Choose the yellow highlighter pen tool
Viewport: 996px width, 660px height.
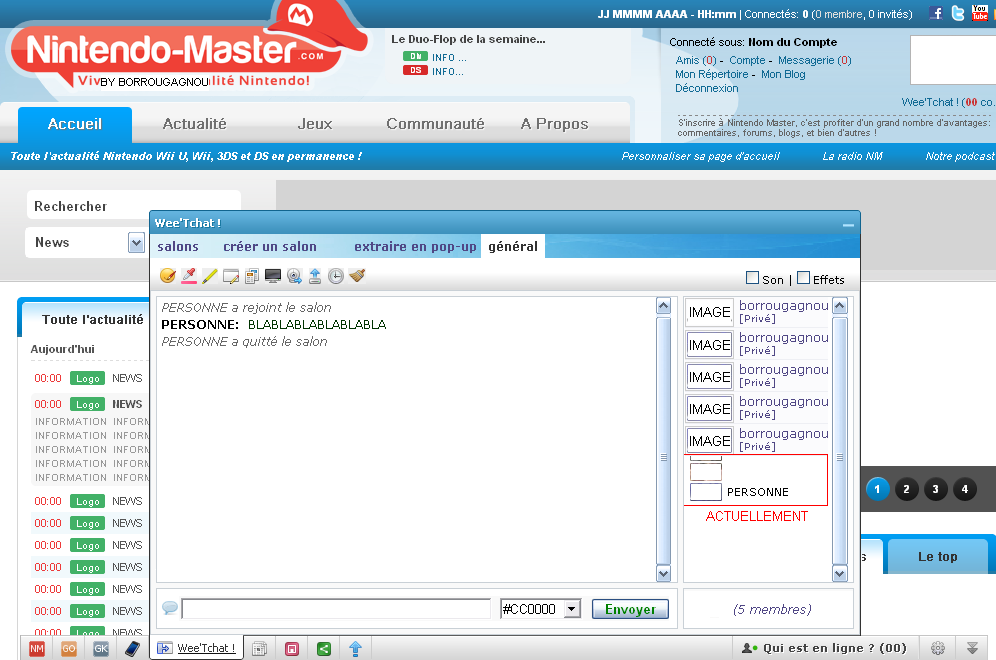[x=210, y=276]
